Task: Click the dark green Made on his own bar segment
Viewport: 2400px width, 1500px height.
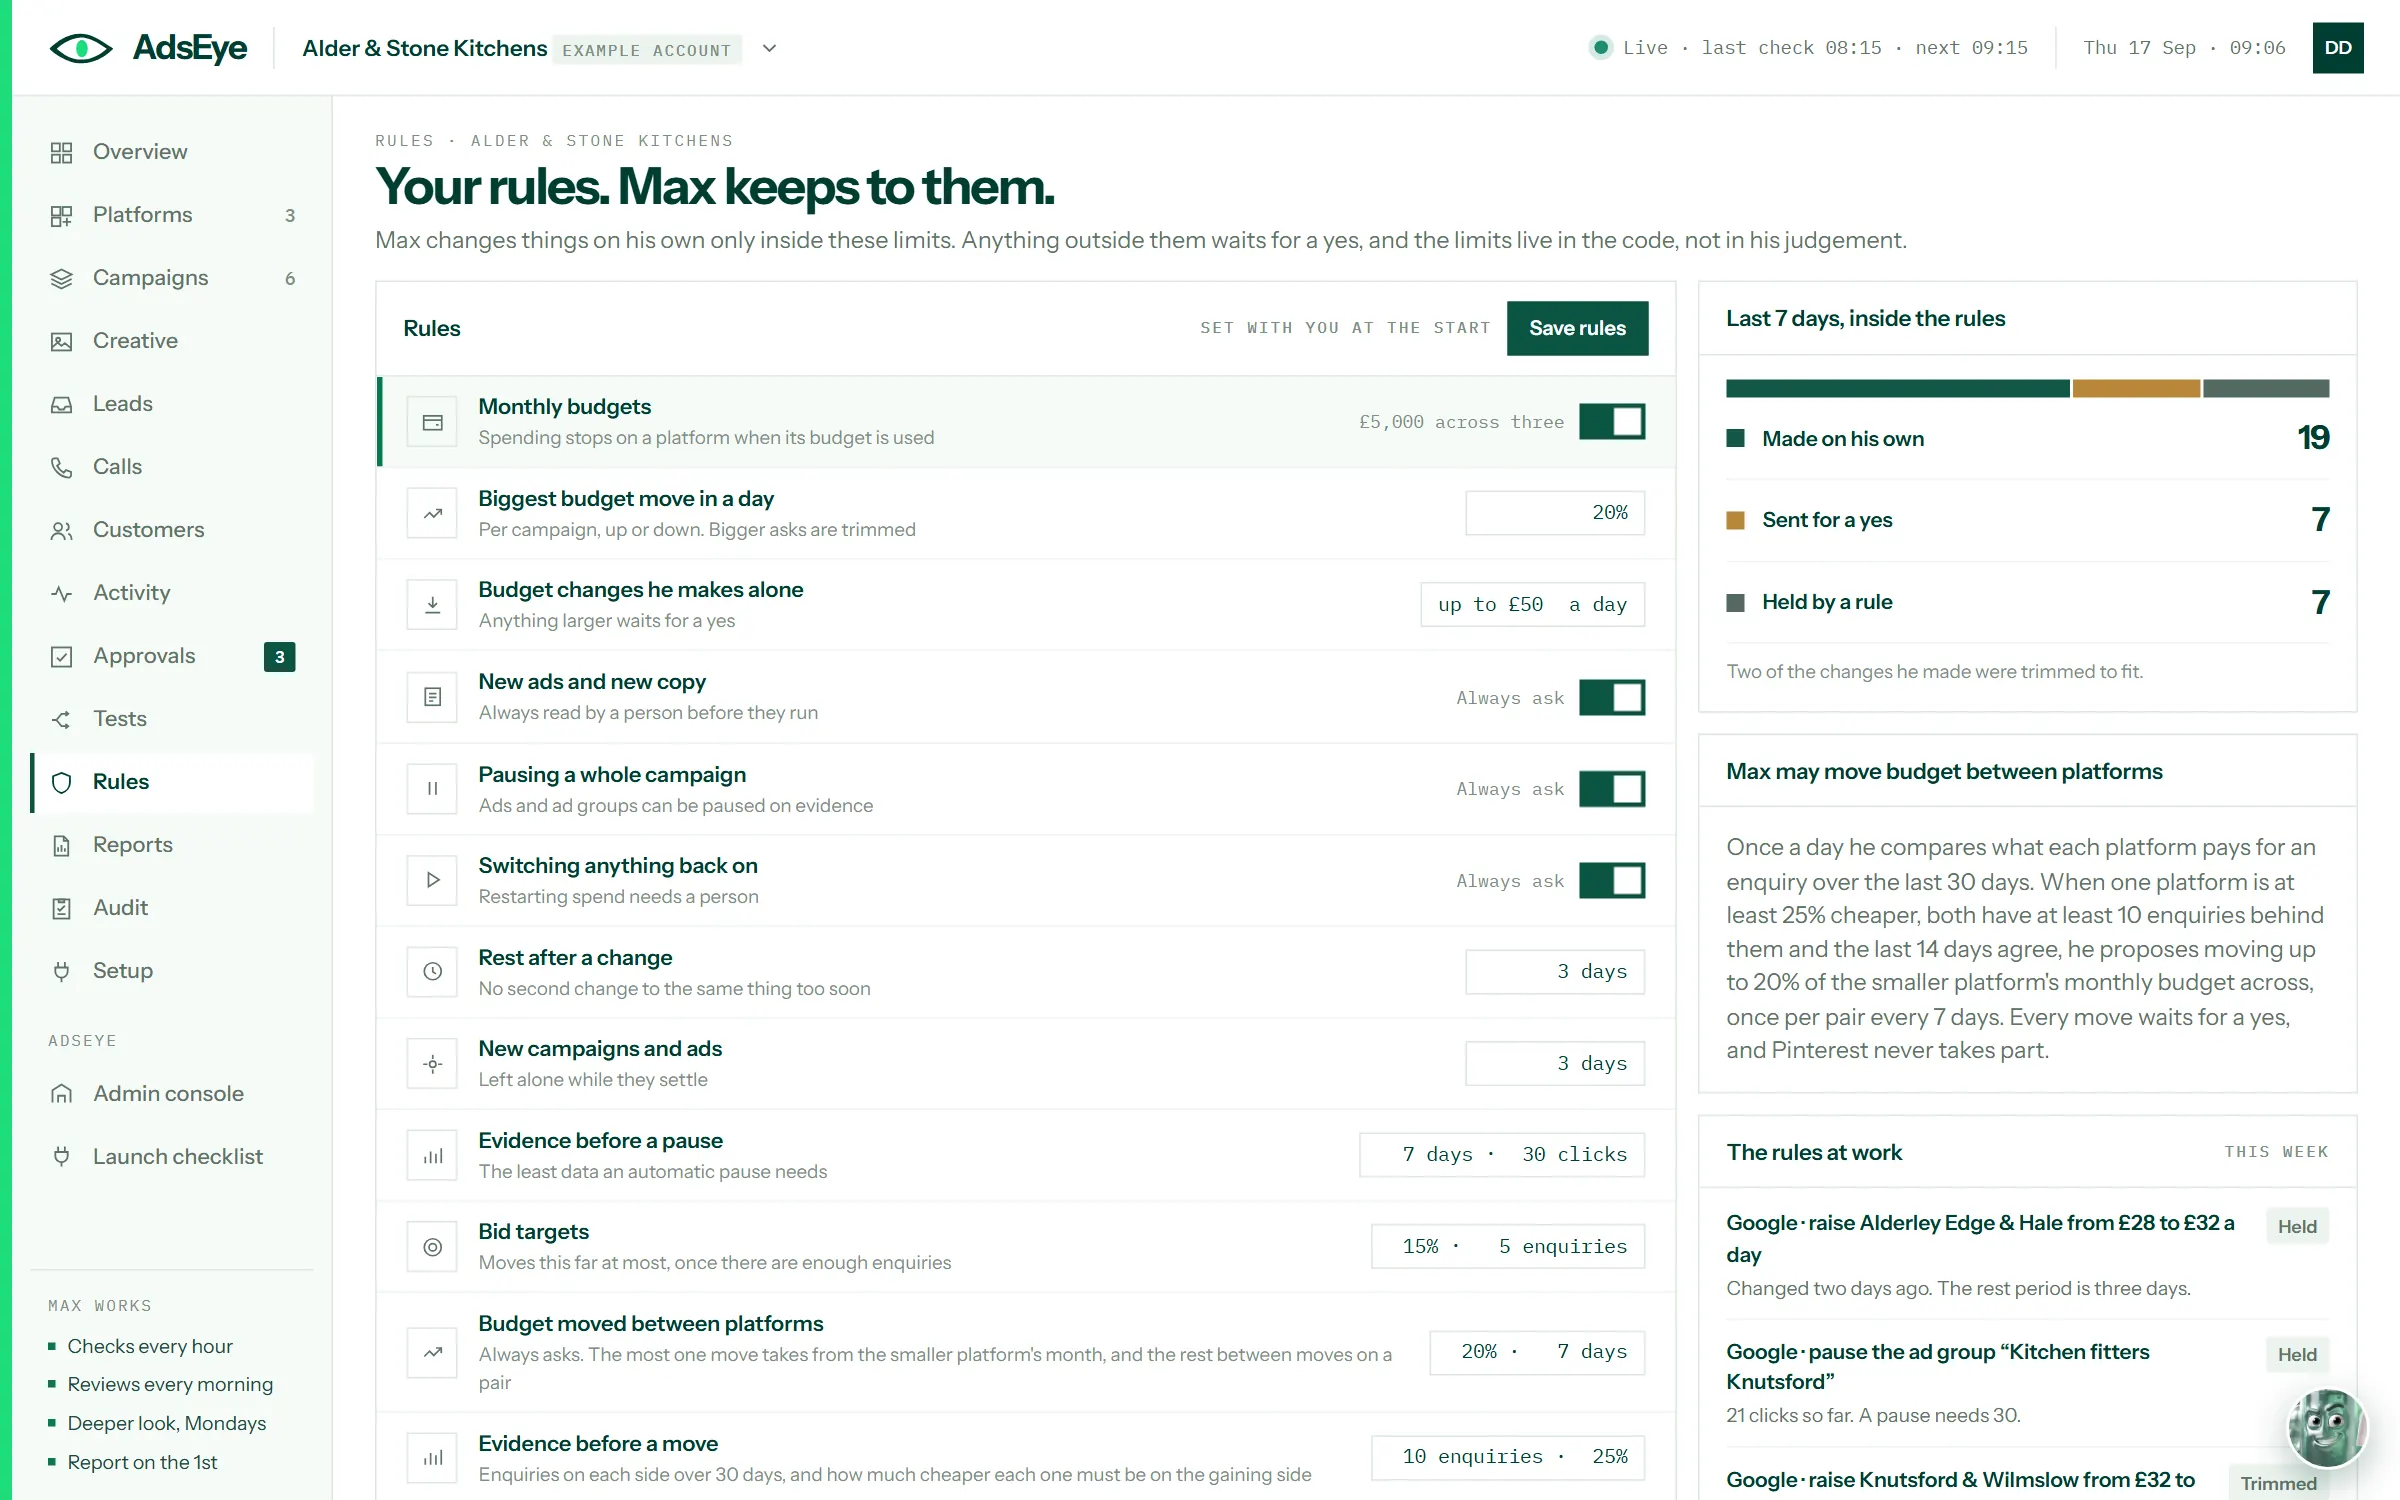Action: pos(1897,388)
